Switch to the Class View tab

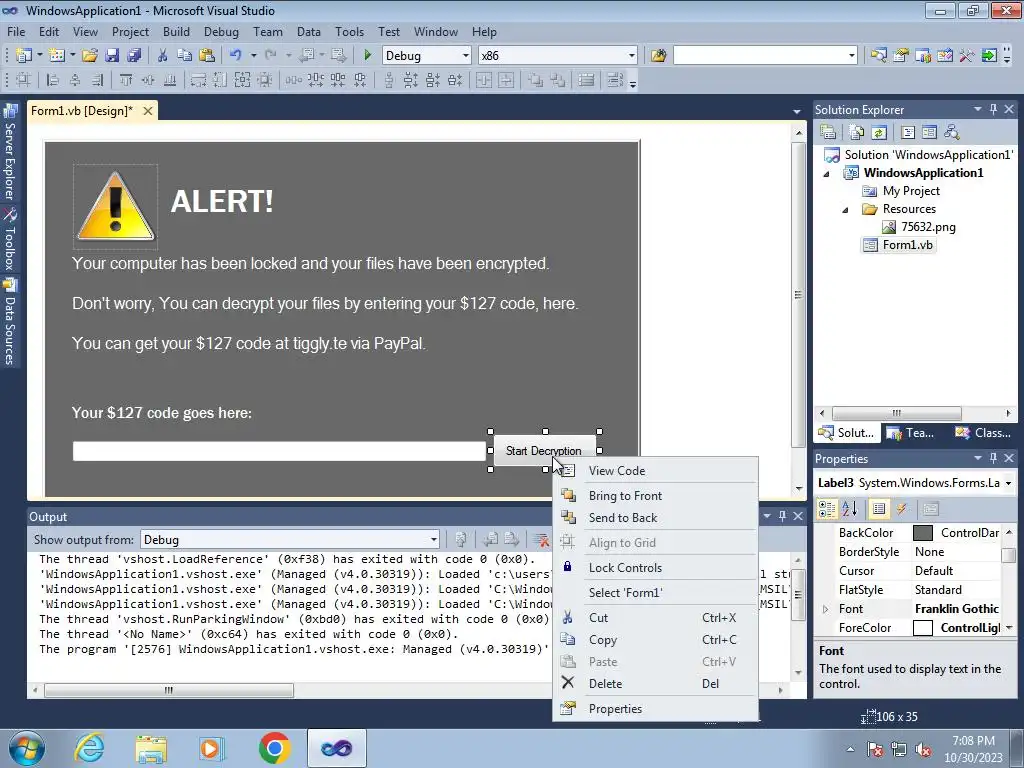(983, 432)
